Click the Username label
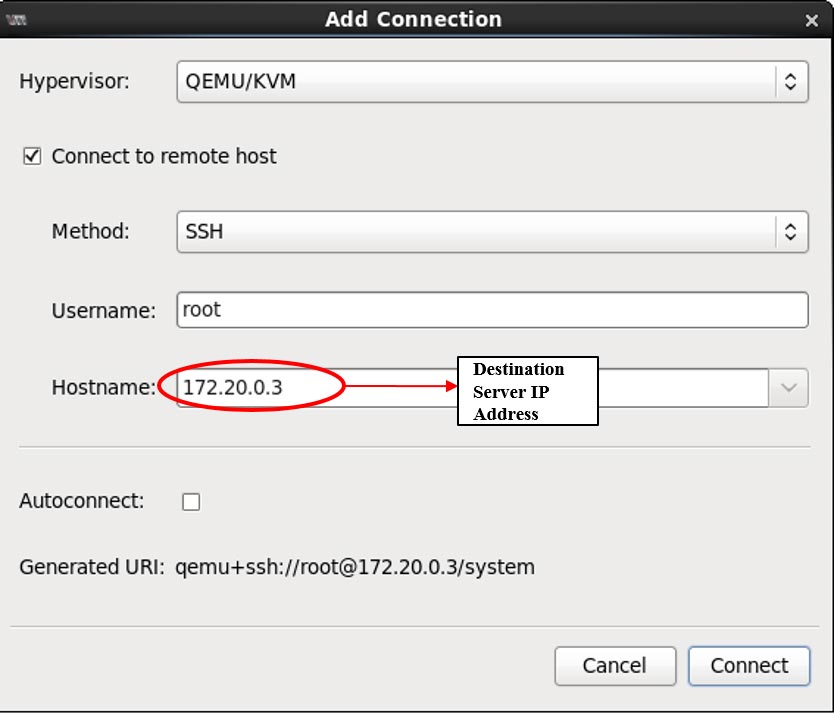 tap(104, 311)
